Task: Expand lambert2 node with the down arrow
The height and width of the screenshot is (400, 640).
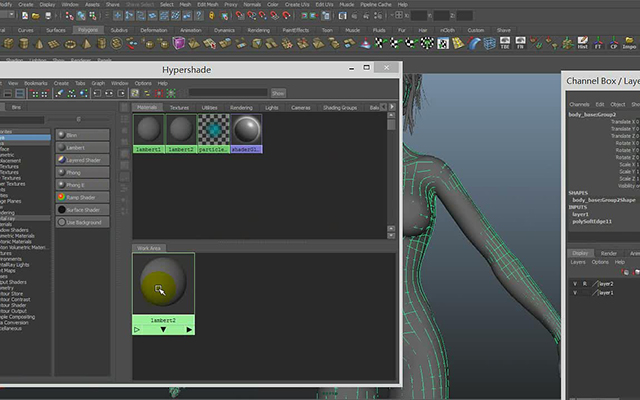Action: 163,329
